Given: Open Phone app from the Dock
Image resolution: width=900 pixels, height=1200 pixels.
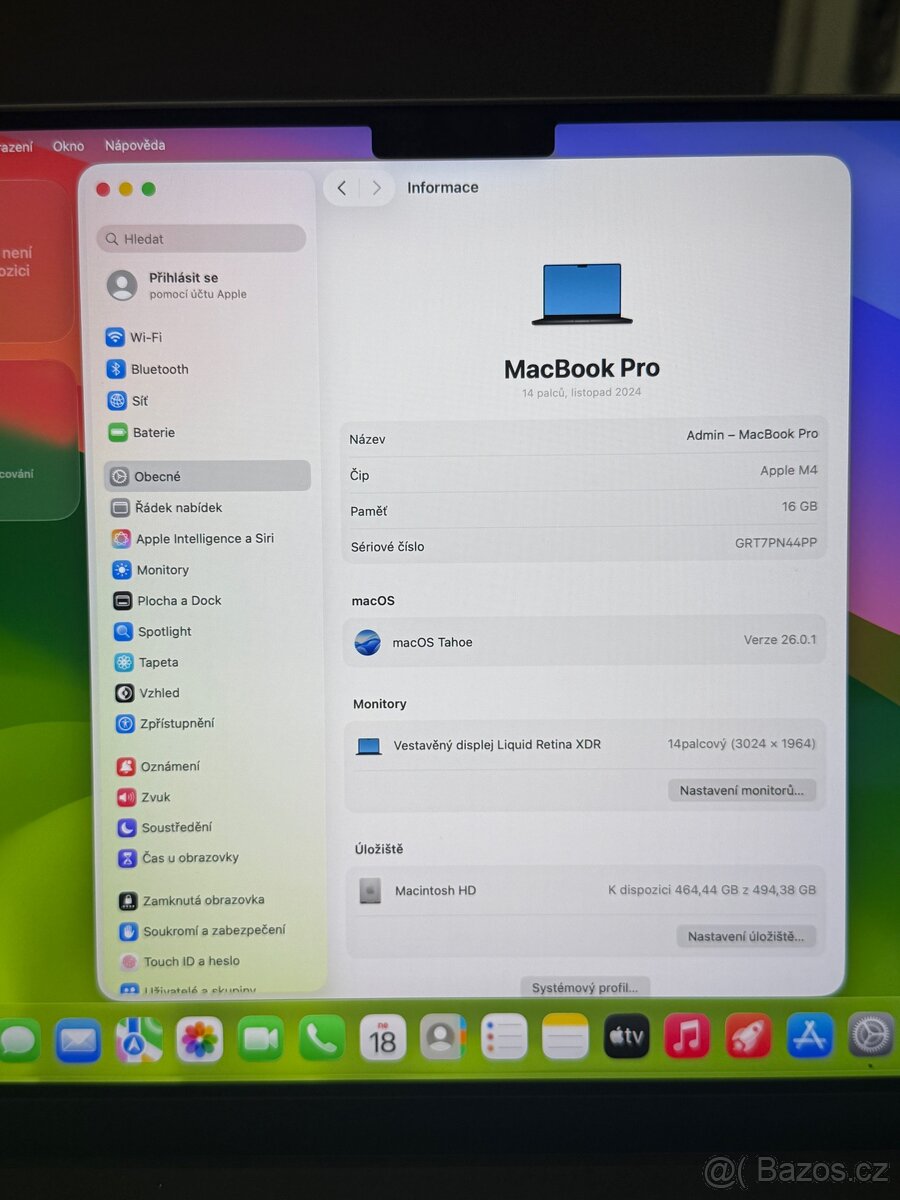Looking at the screenshot, I should point(321,1039).
